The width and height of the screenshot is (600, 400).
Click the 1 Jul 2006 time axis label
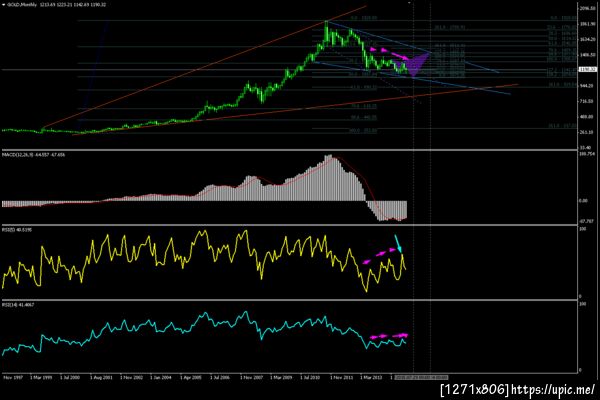[x=220, y=377]
